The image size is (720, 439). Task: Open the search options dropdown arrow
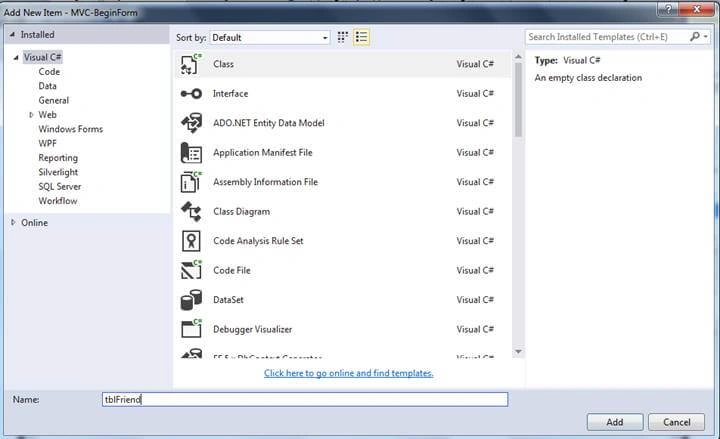[706, 36]
